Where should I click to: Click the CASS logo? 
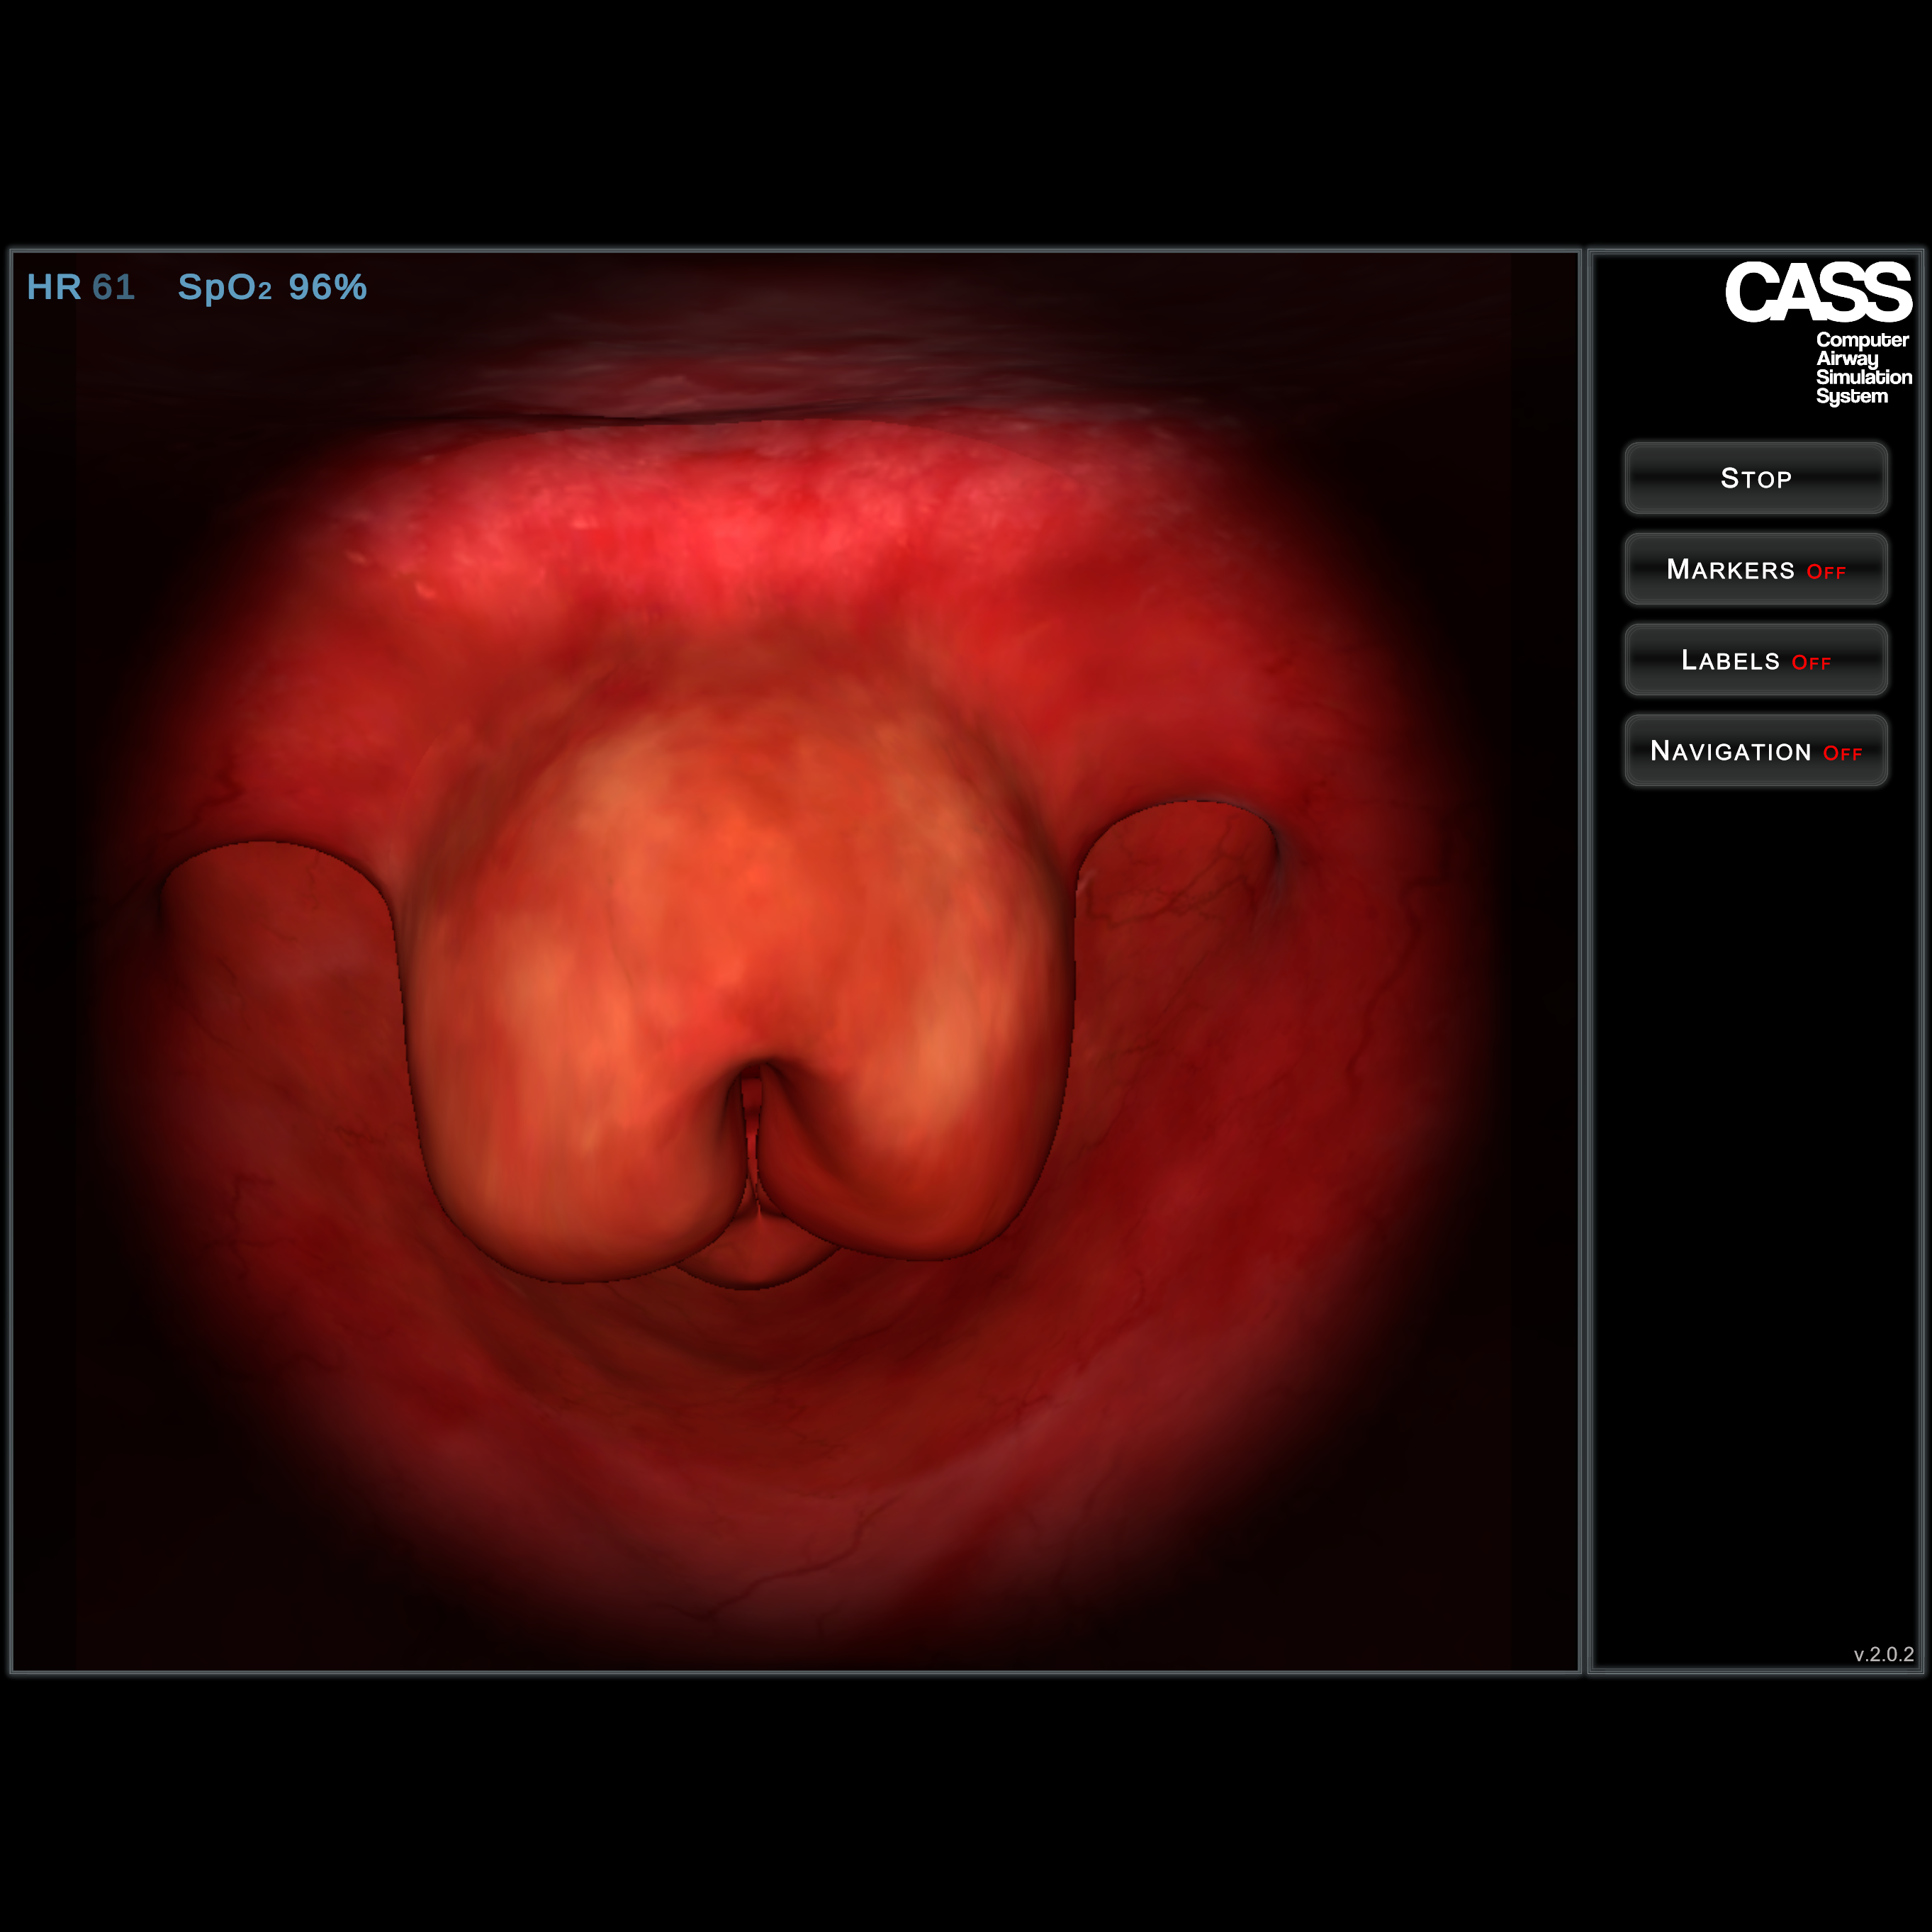[1817, 293]
